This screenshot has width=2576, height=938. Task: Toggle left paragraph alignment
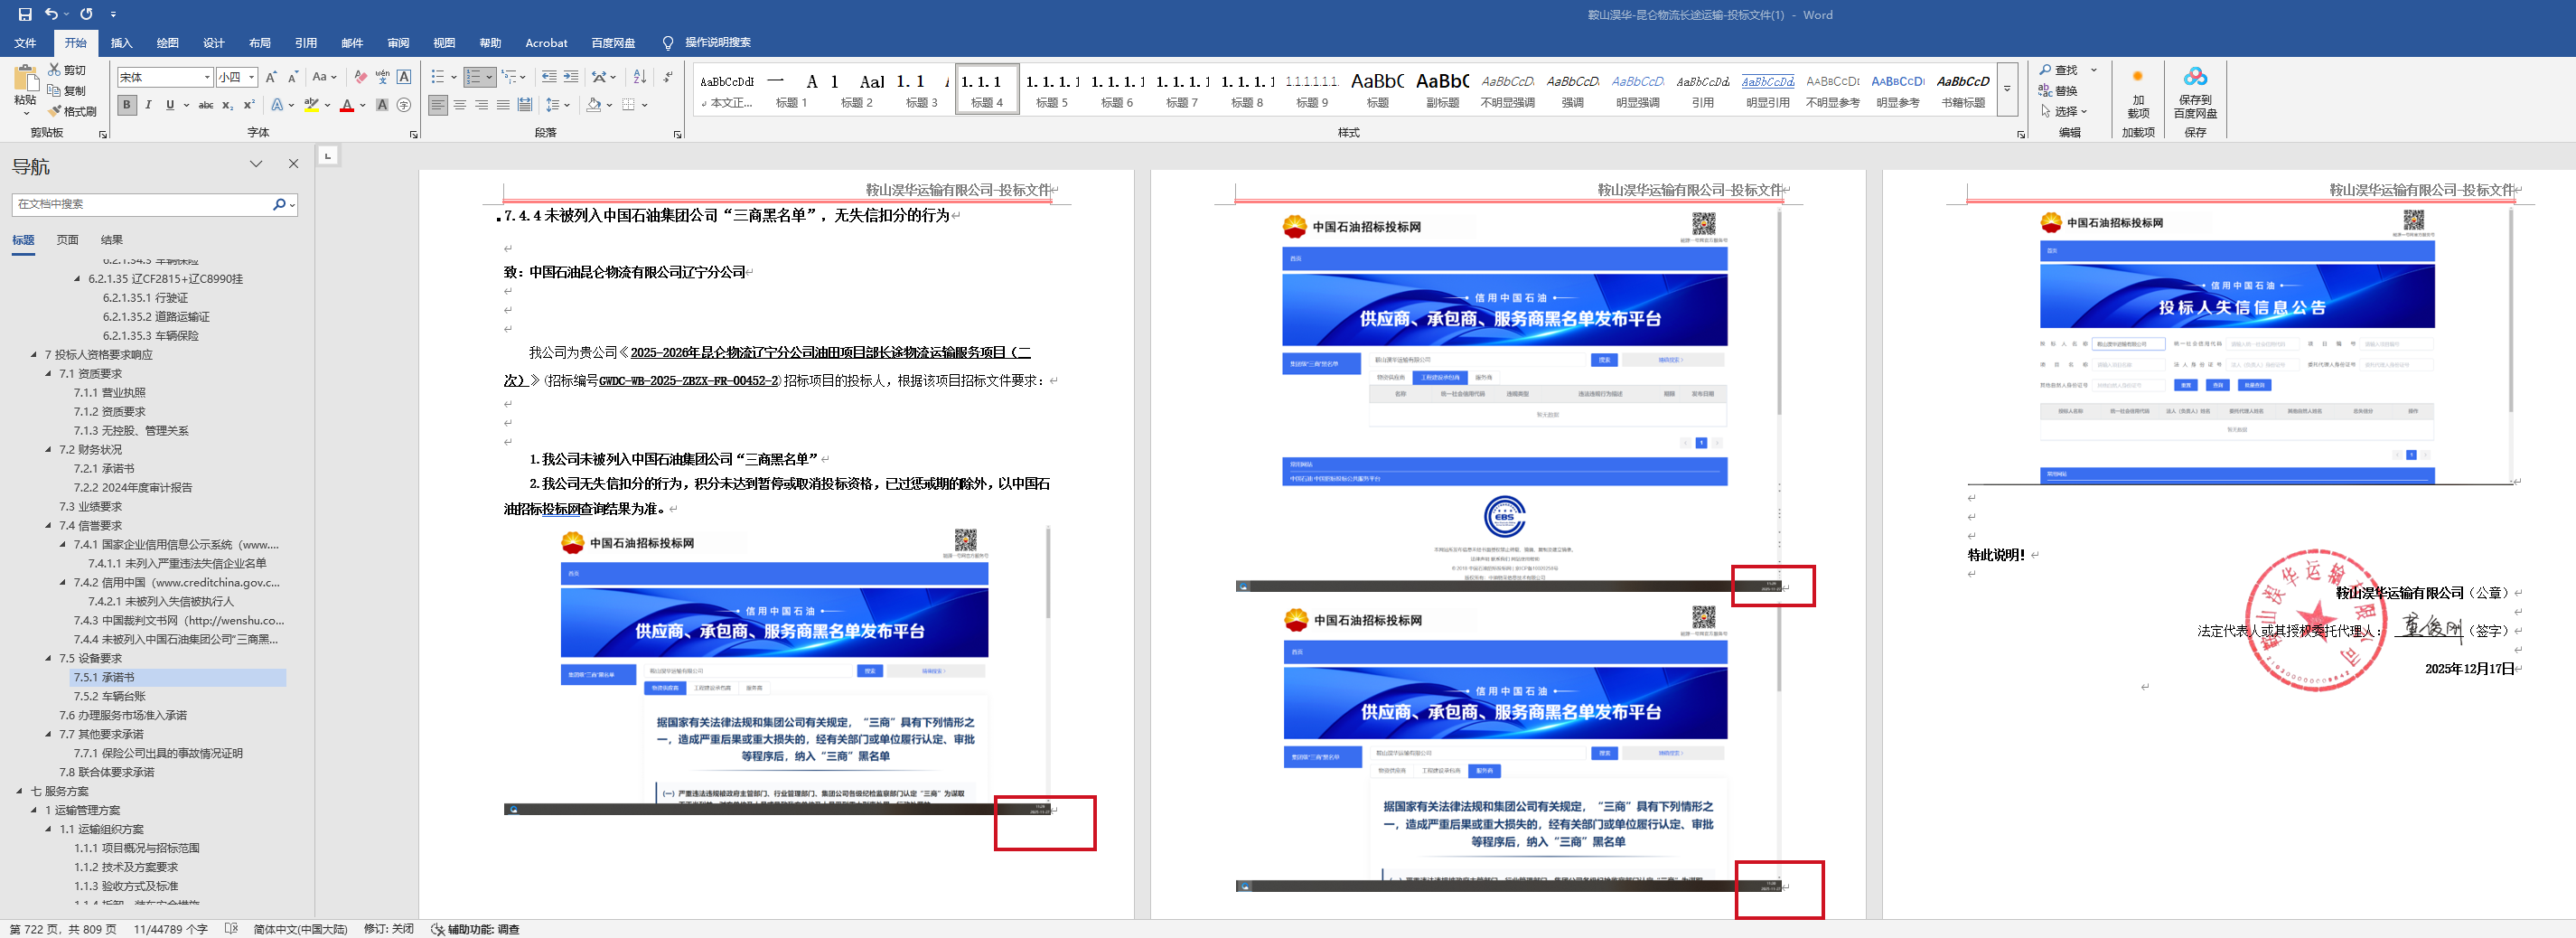(x=438, y=105)
